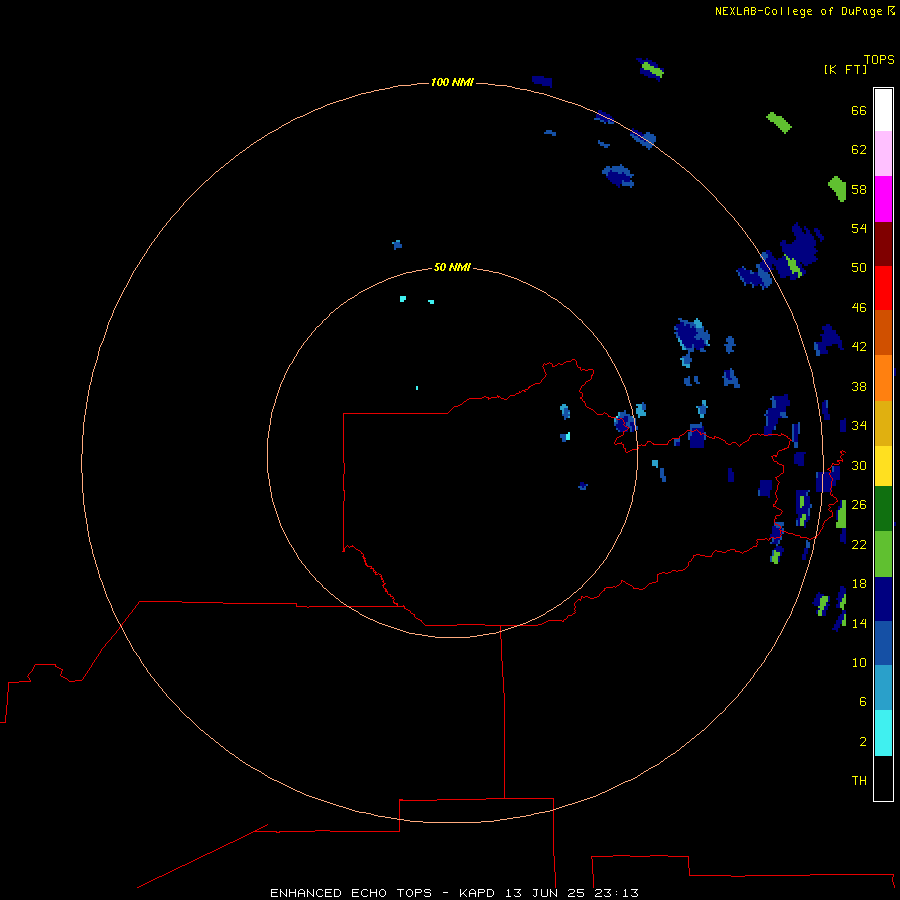Click the 'KAPD' radar site identifier
This screenshot has height=900, width=900.
(x=478, y=893)
